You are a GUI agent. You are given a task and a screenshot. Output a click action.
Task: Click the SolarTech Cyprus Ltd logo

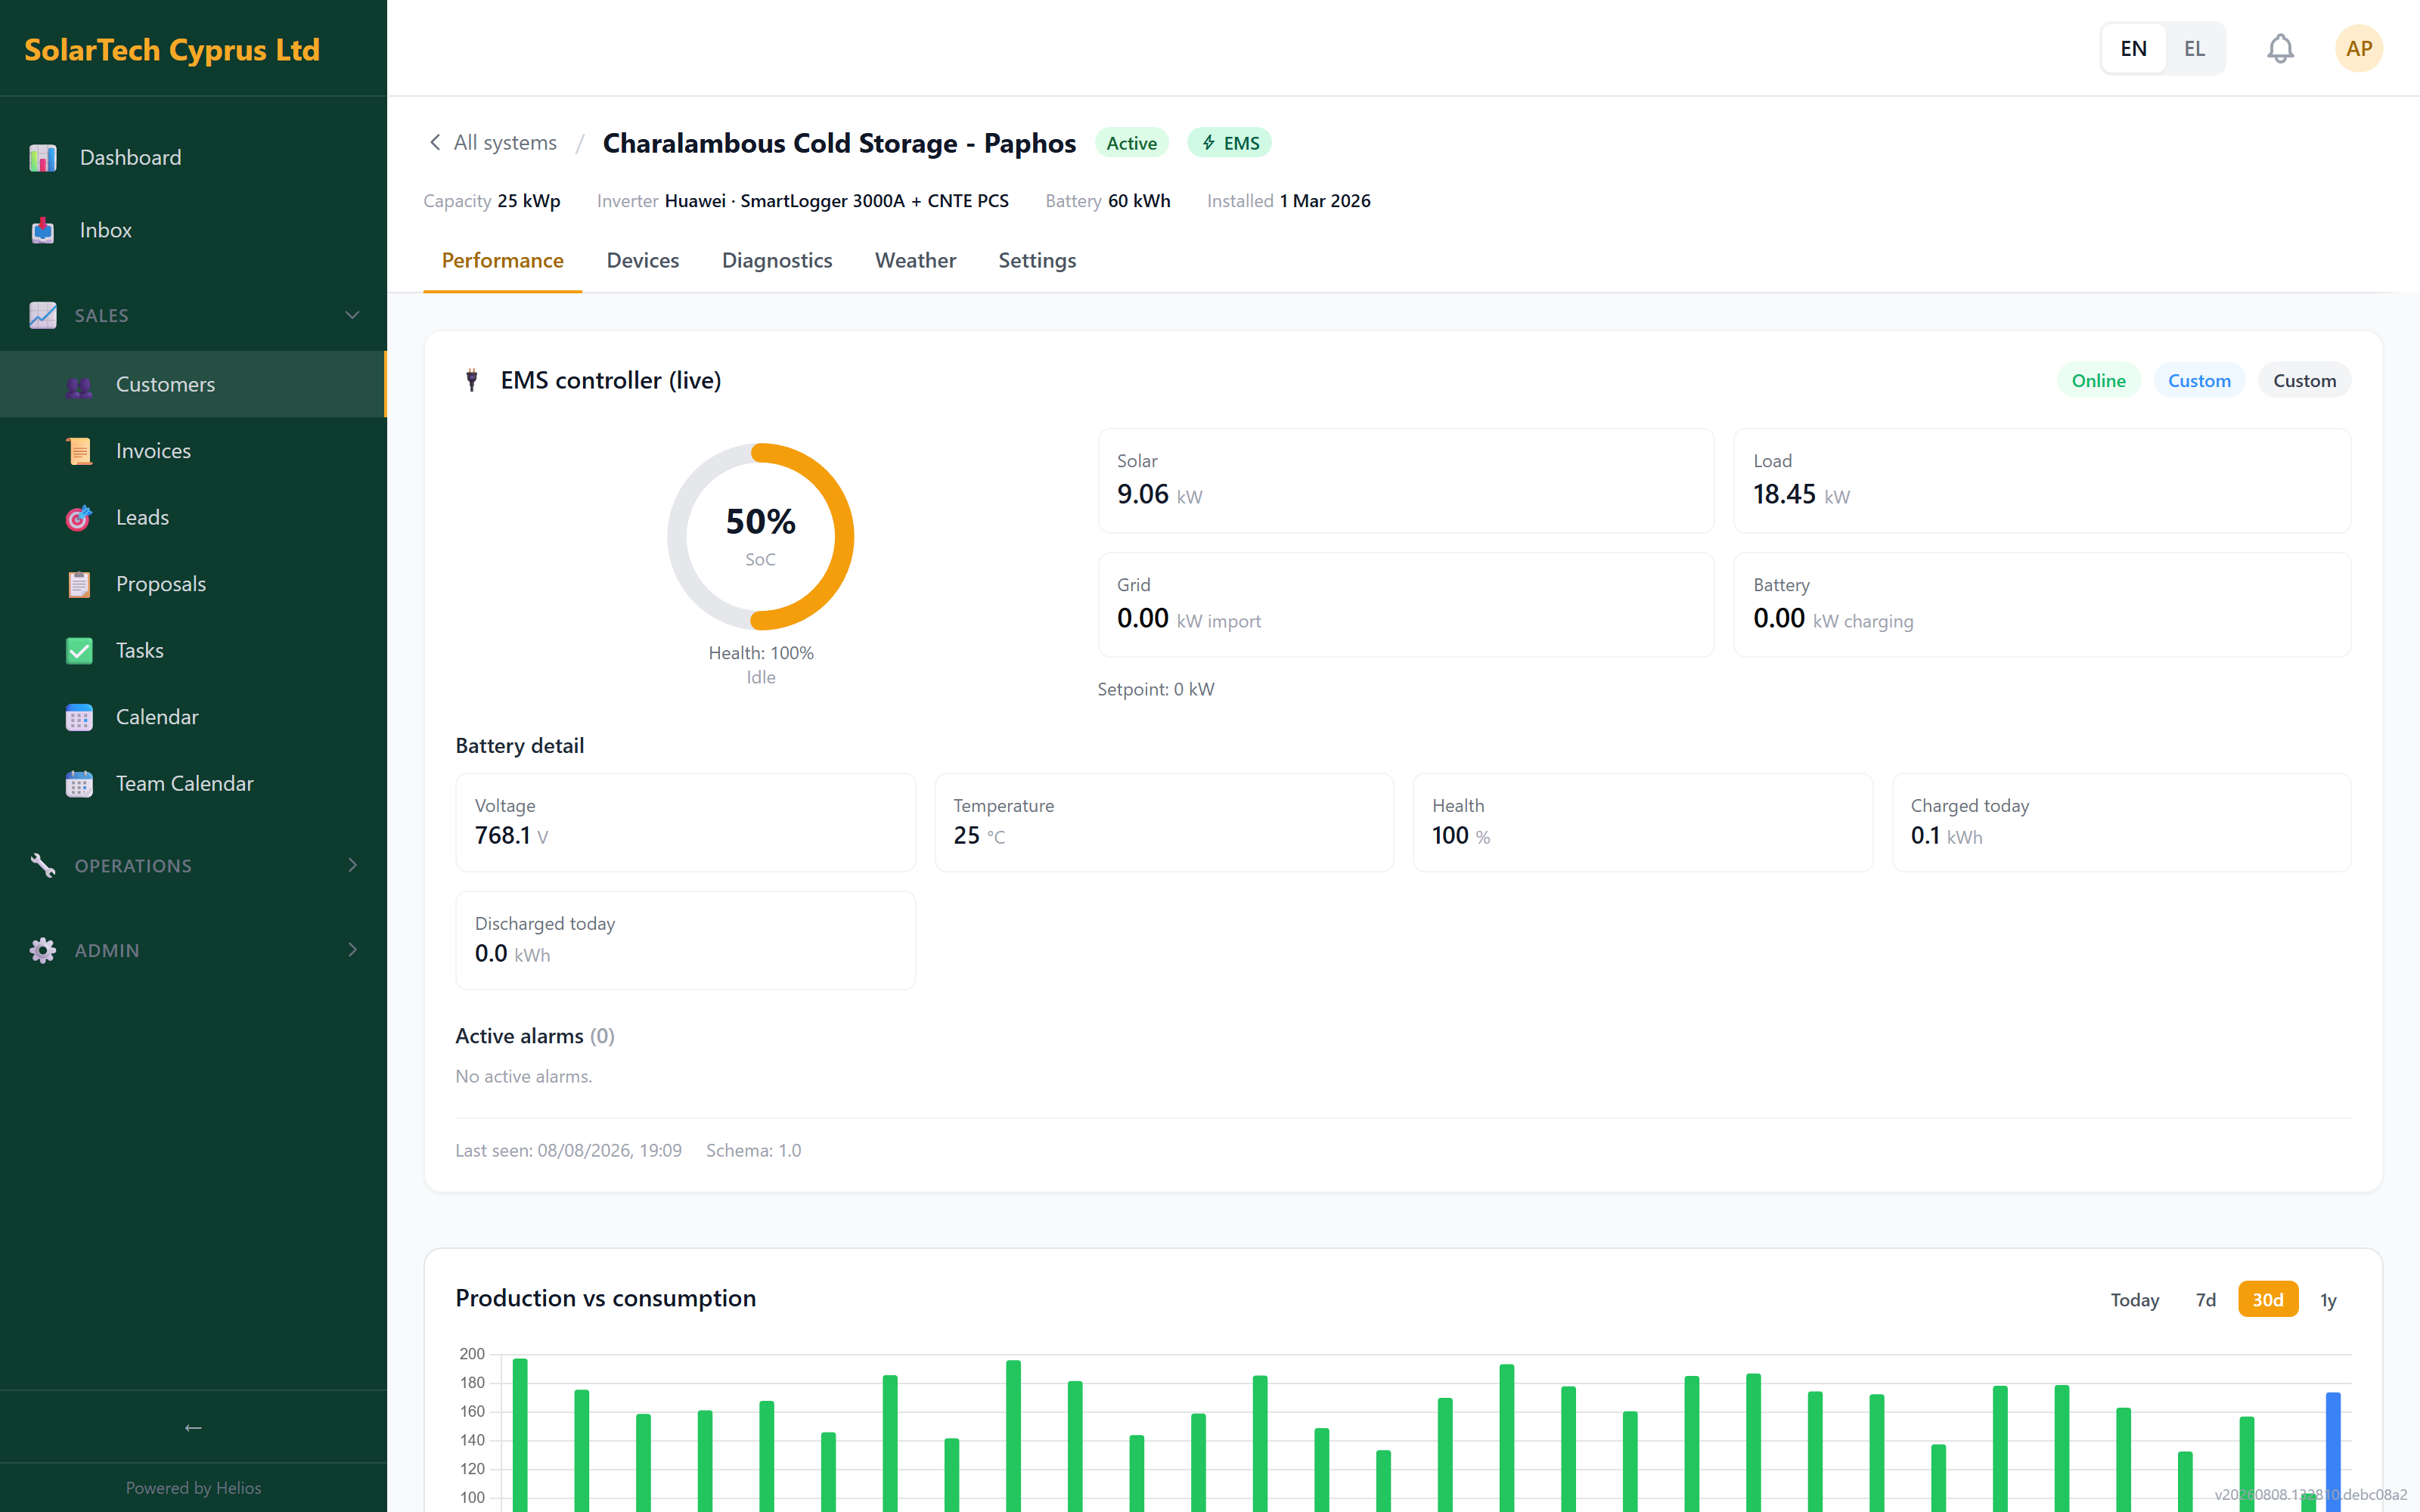[x=172, y=49]
